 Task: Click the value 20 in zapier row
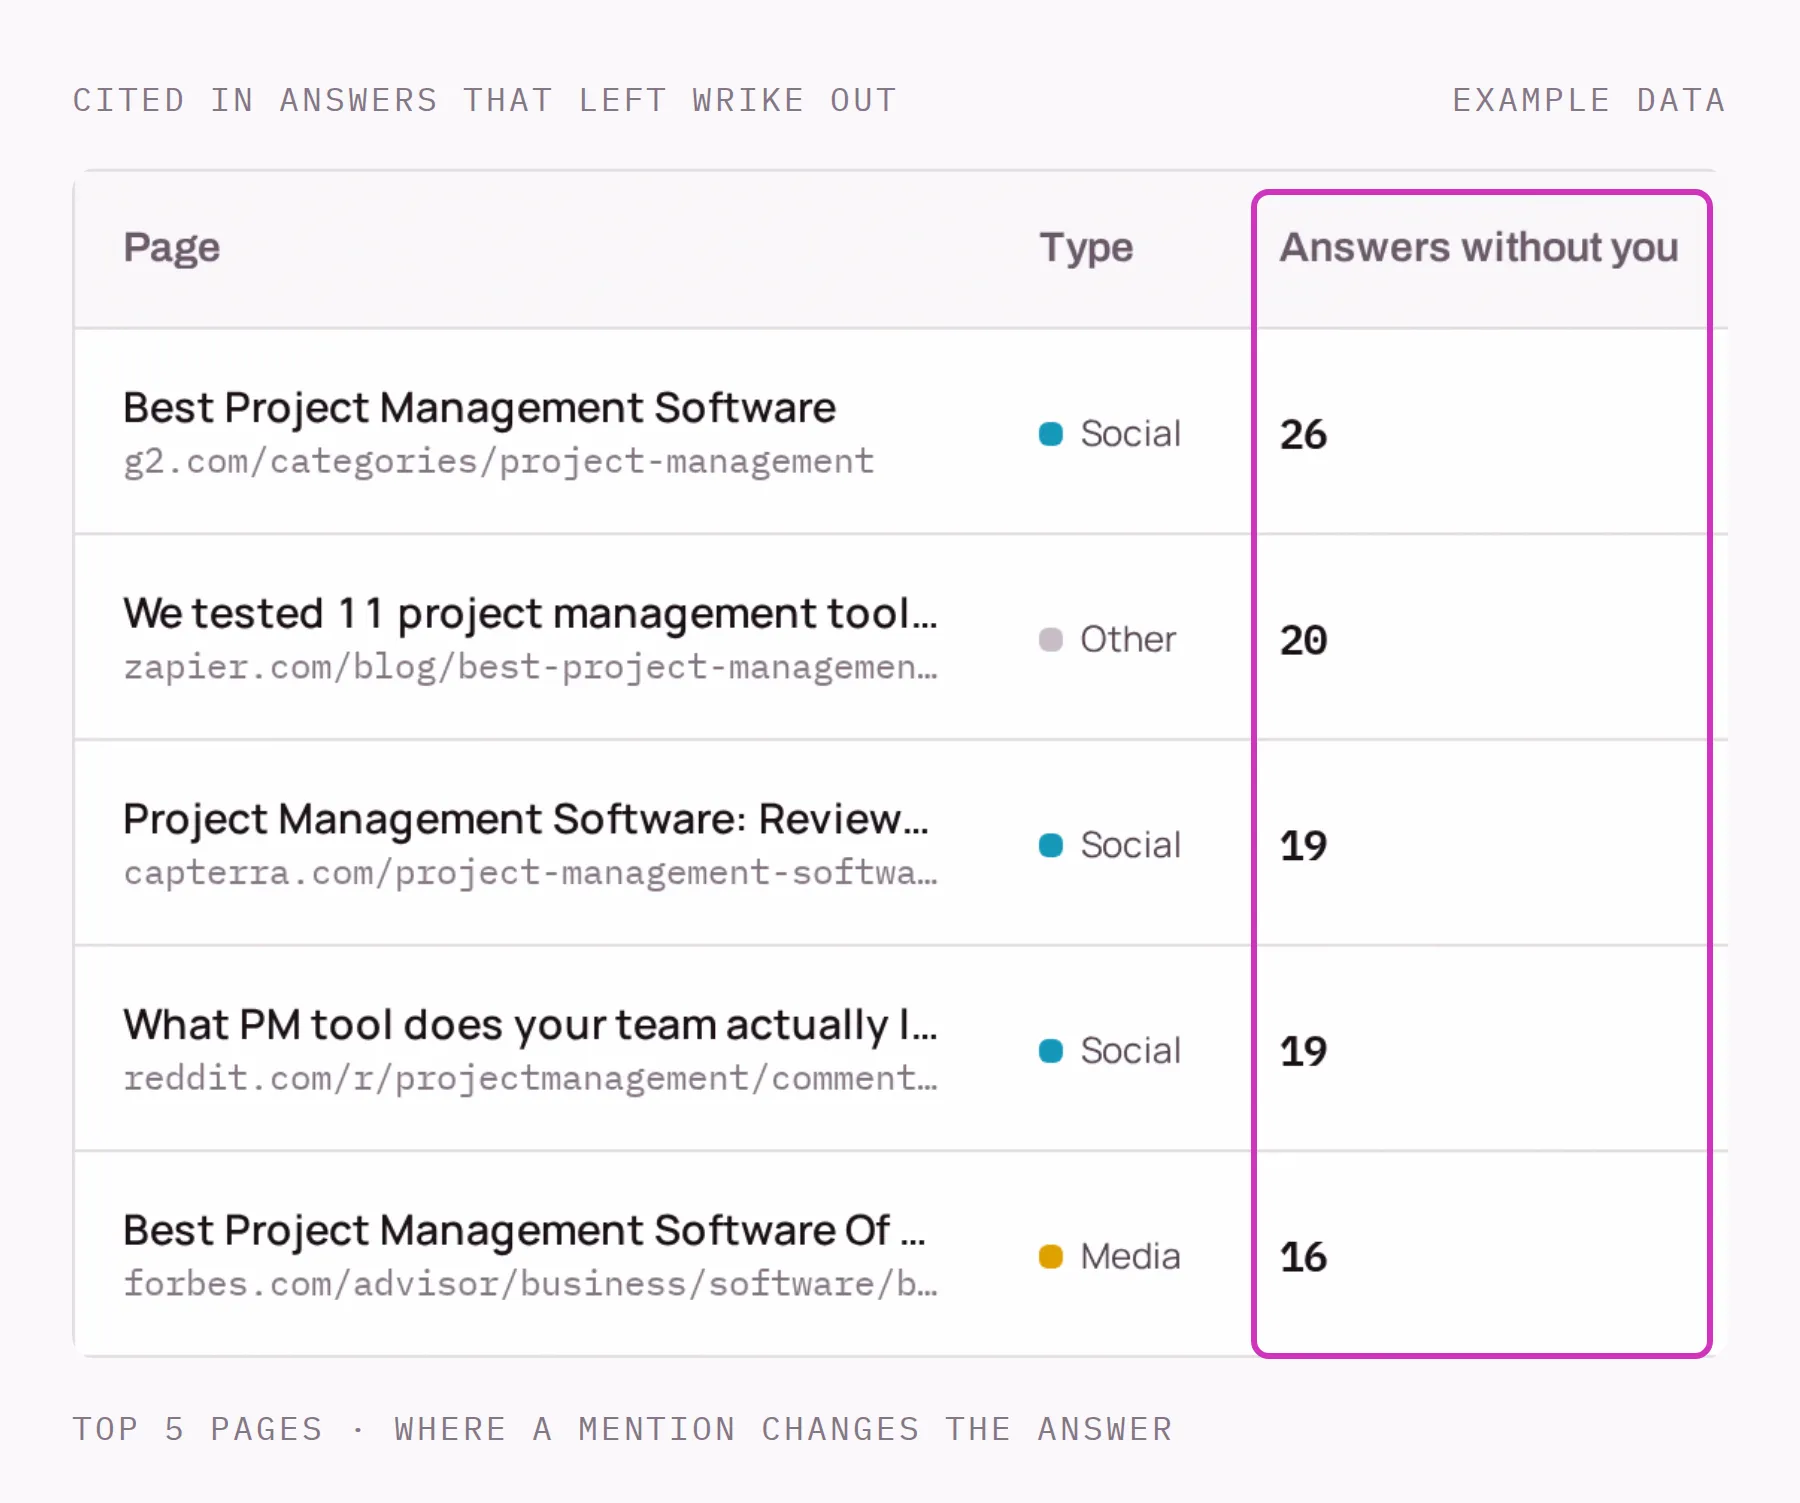click(1303, 640)
